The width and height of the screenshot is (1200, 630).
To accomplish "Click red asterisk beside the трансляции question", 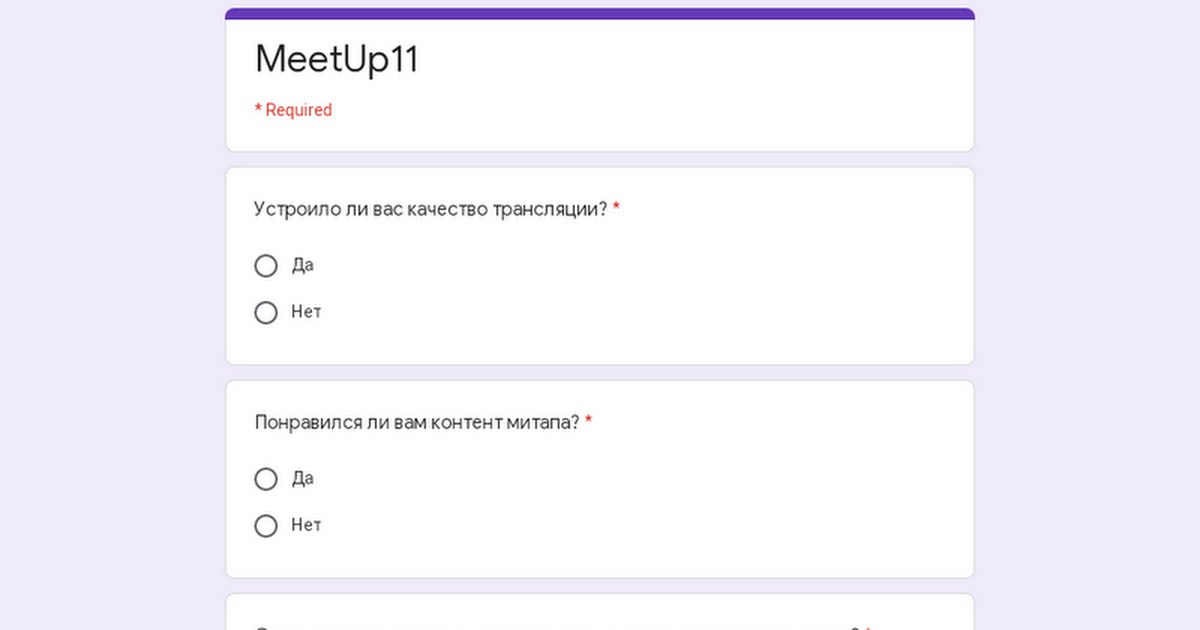I will (617, 209).
